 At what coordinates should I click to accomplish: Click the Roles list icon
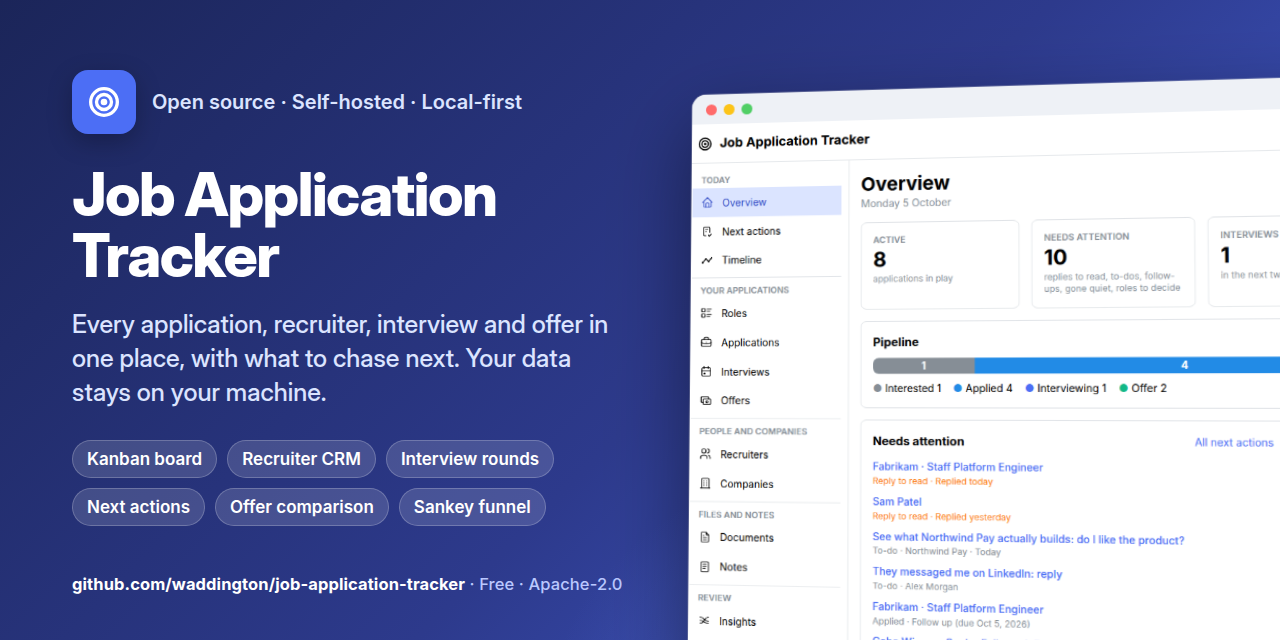click(707, 313)
